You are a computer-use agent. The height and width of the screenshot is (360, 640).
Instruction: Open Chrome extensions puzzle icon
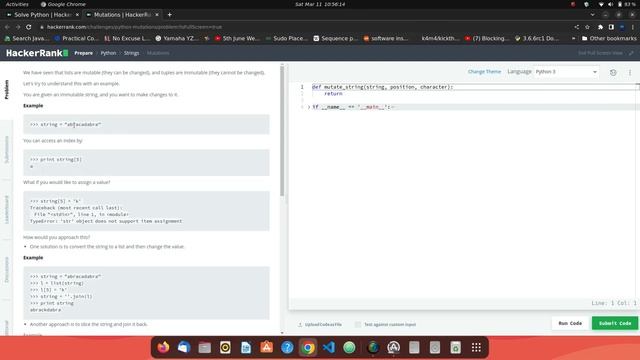pos(600,27)
